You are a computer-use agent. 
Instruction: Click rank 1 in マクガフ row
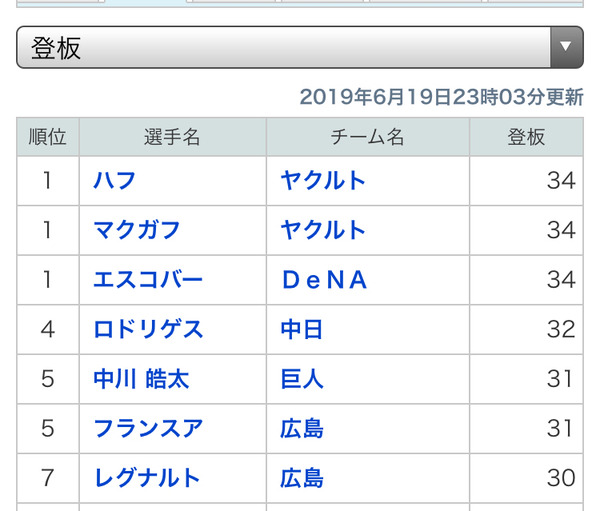[47, 230]
